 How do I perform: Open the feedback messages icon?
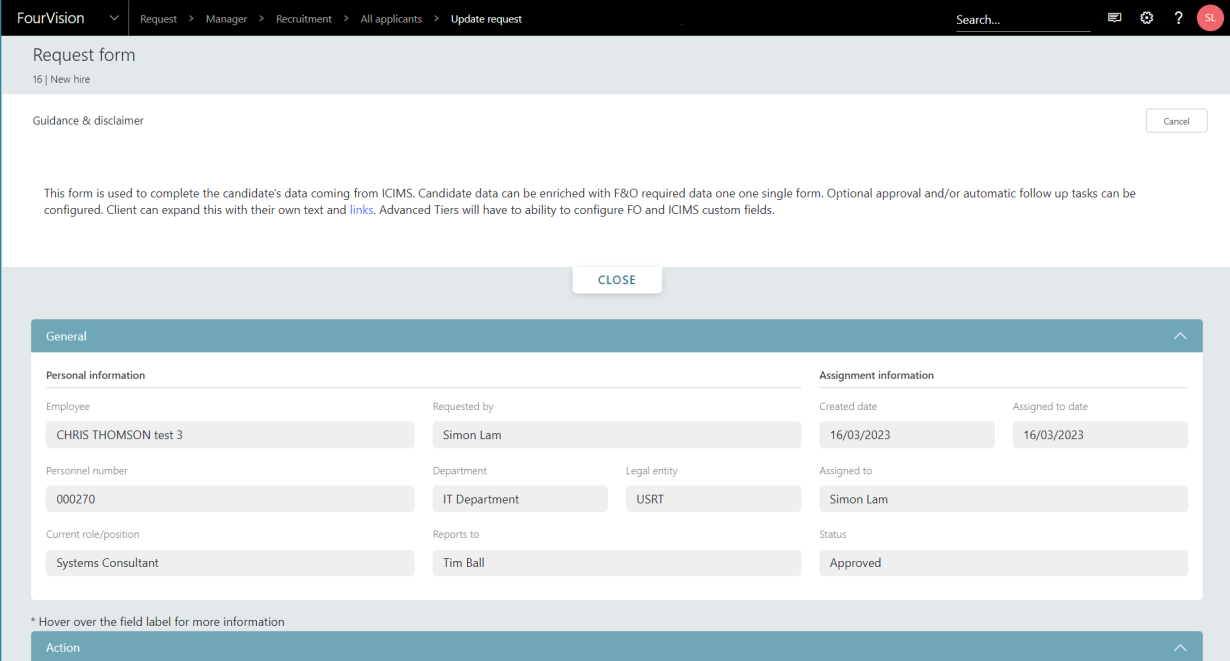(x=1114, y=18)
